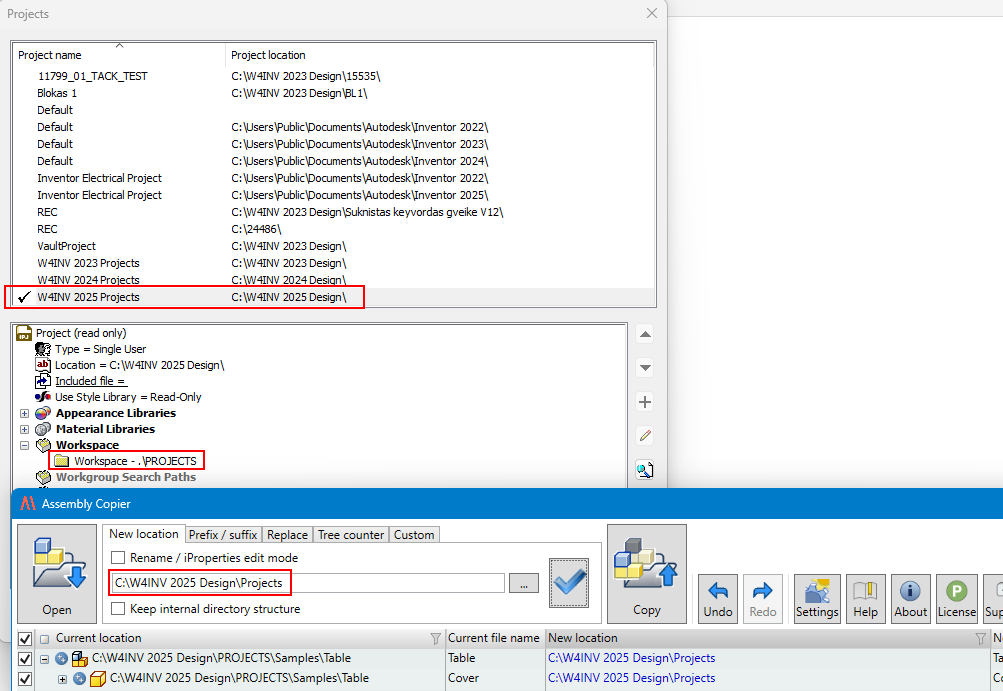This screenshot has height=691, width=1003.
Task: Click the sort arrow above Project name
Action: click(x=119, y=45)
